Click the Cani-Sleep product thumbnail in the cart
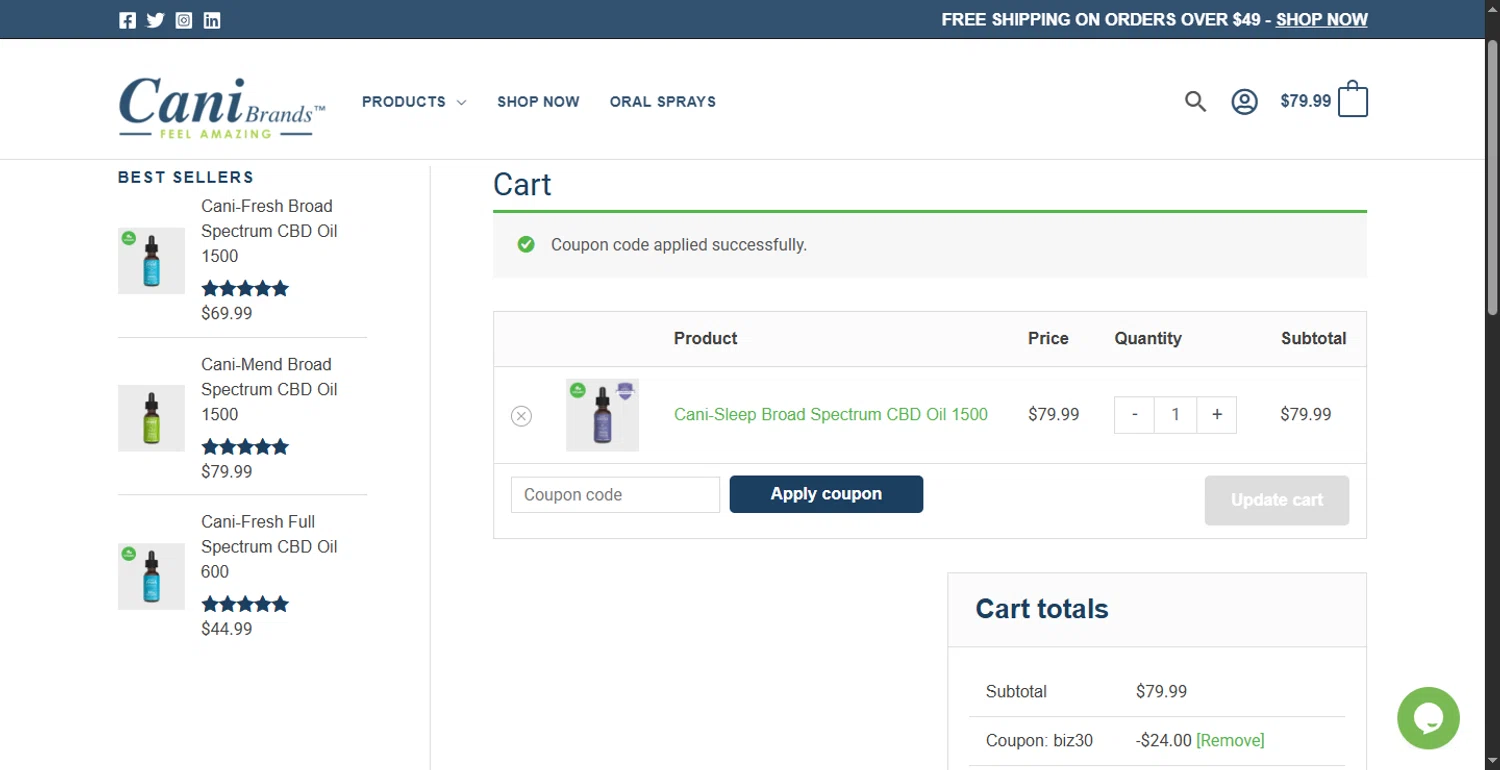 click(602, 415)
